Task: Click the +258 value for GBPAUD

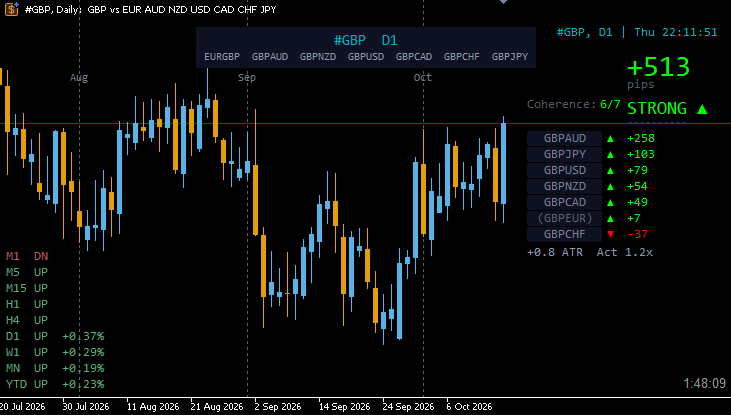Action: tap(641, 138)
